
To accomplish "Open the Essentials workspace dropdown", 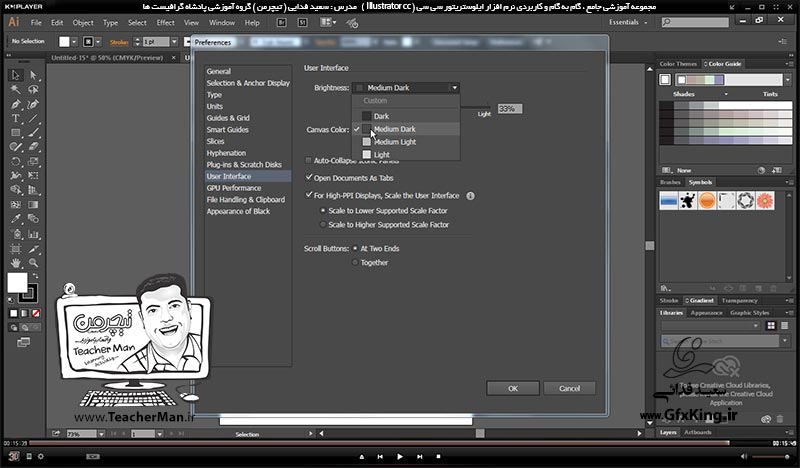I will pyautogui.click(x=628, y=22).
